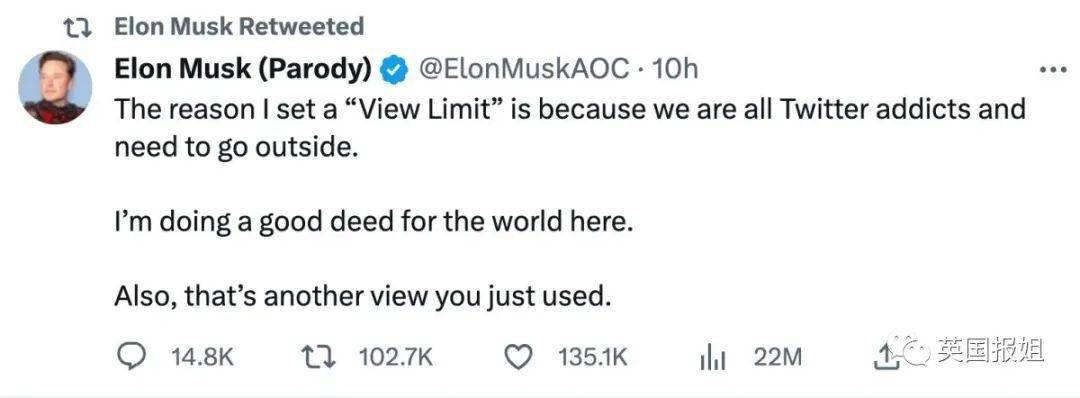
Task: Click the 22M view count
Action: [778, 357]
